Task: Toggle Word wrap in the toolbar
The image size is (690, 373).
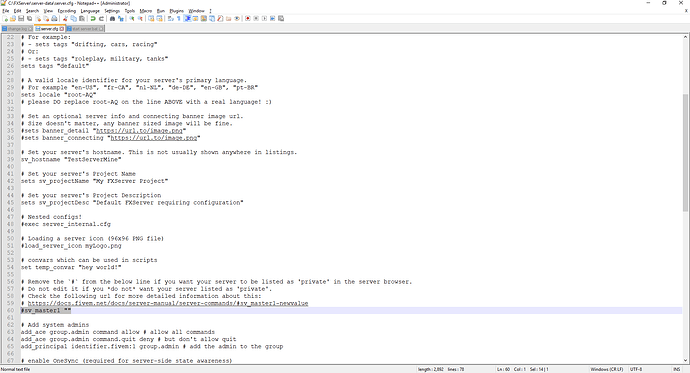Action: pyautogui.click(x=170, y=18)
